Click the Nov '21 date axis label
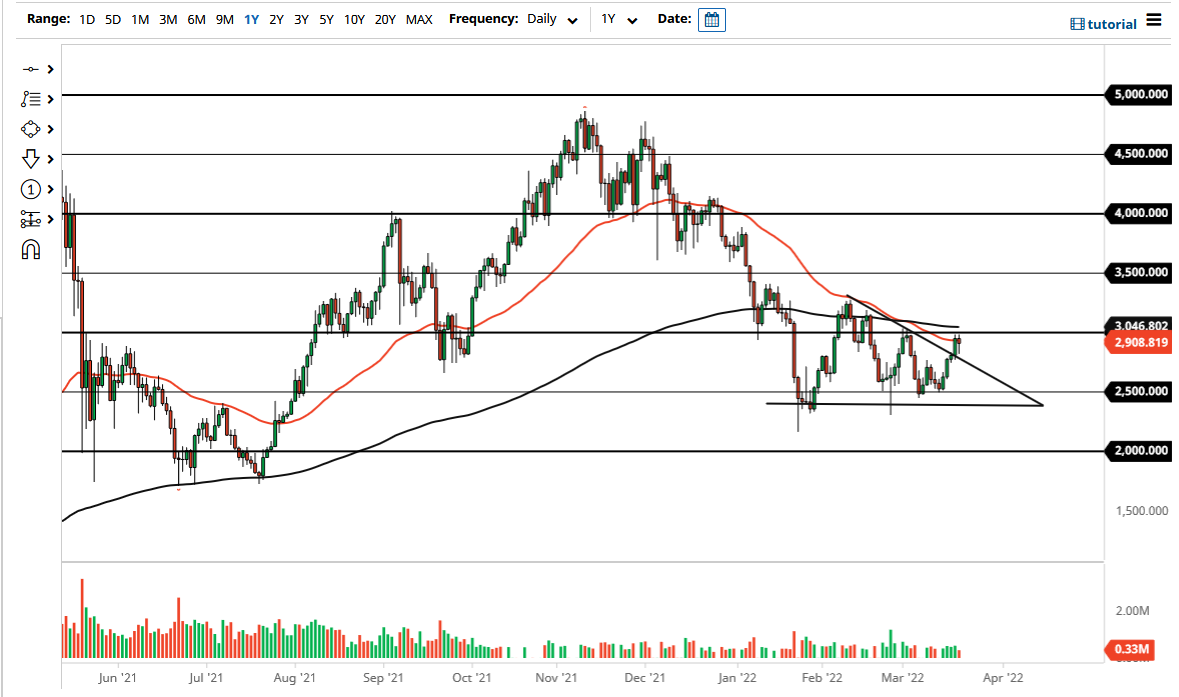Image resolution: width=1179 pixels, height=697 pixels. 556,677
